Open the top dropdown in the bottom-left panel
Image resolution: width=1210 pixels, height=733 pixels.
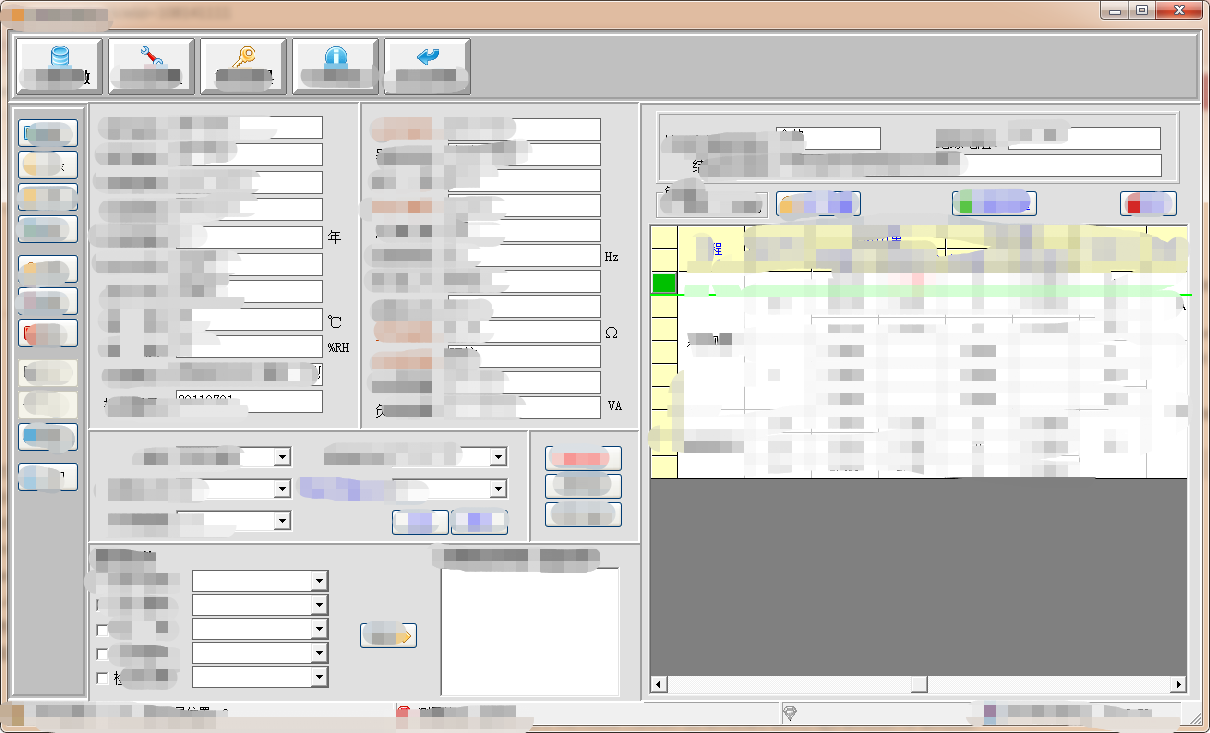pyautogui.click(x=258, y=580)
